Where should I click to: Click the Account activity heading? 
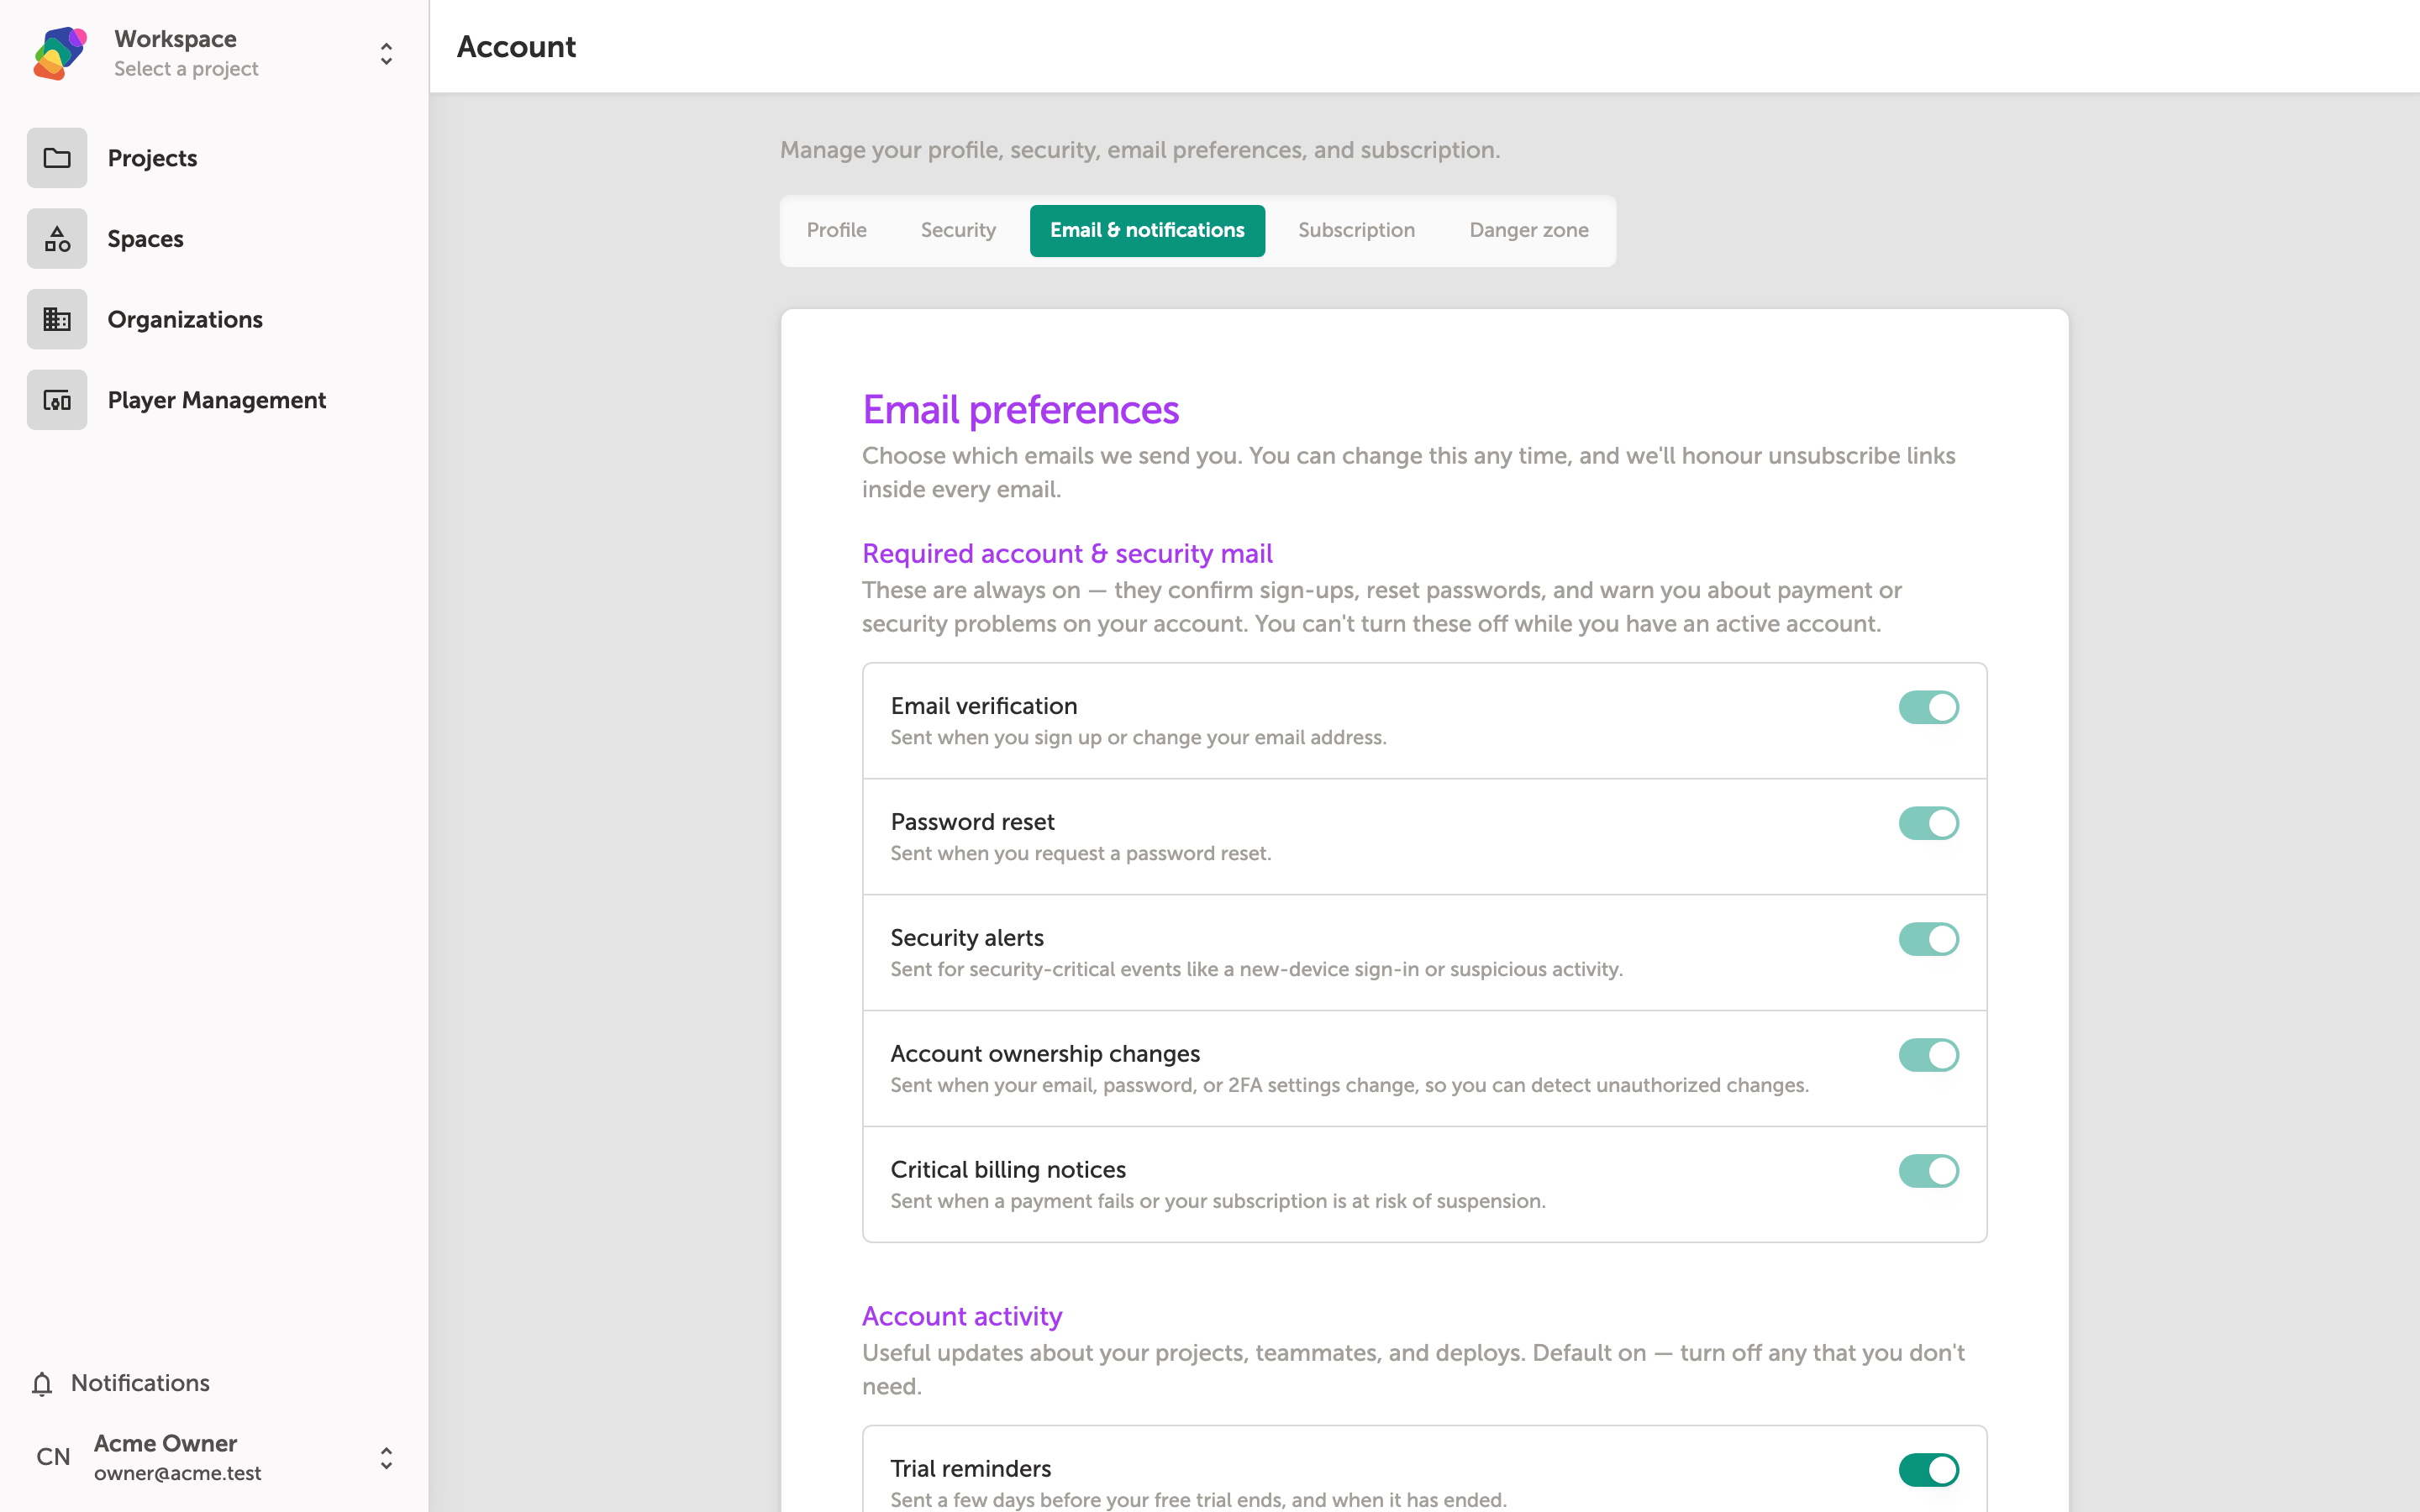(x=962, y=1316)
